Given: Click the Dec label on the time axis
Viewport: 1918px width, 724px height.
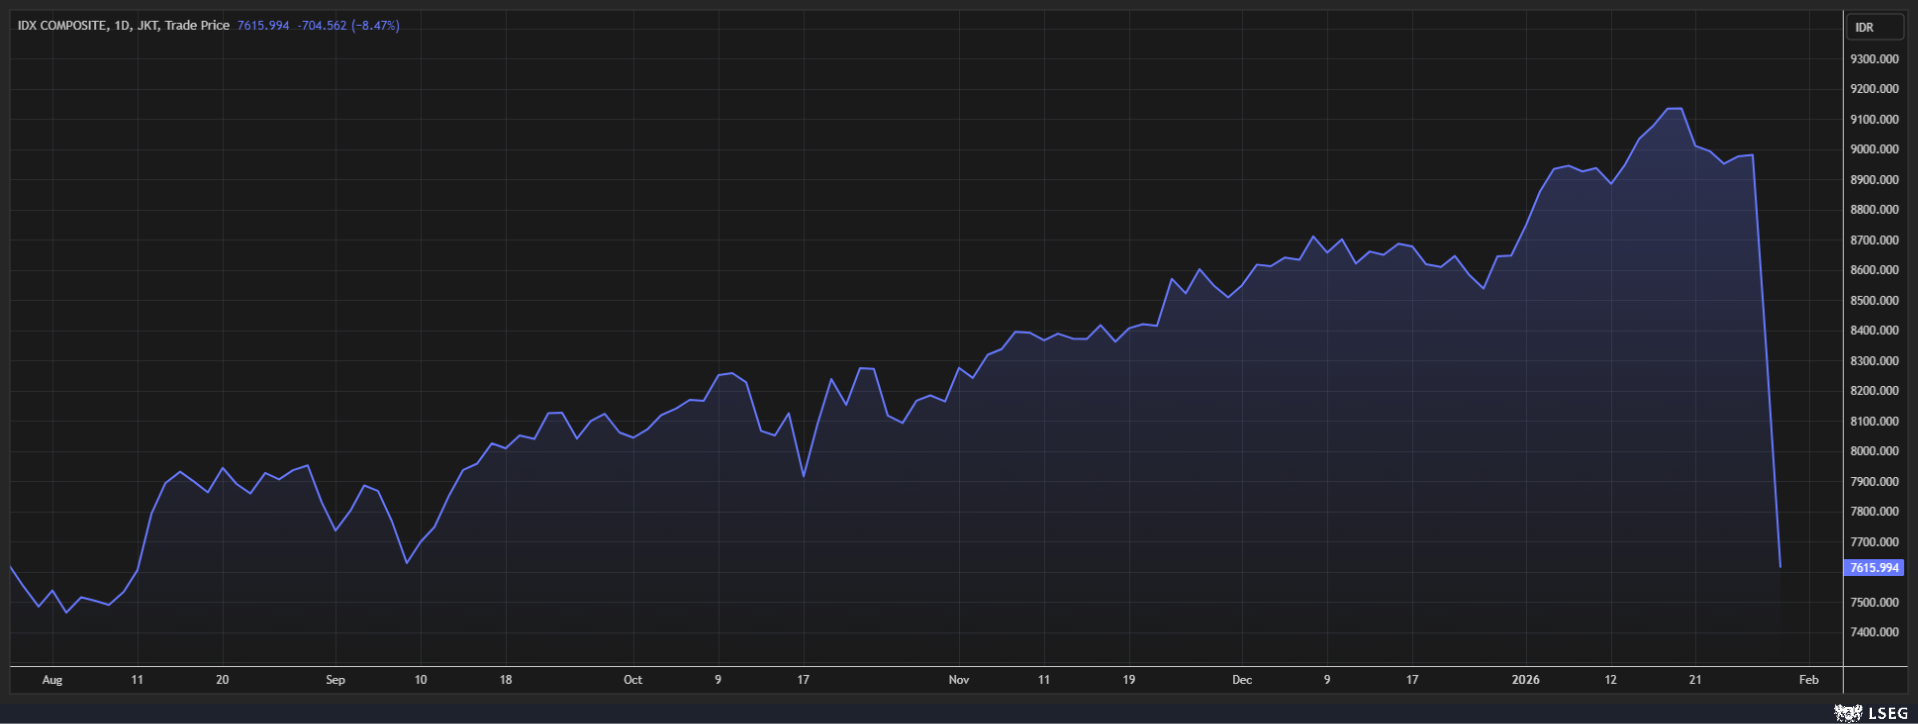Looking at the screenshot, I should tap(1241, 680).
